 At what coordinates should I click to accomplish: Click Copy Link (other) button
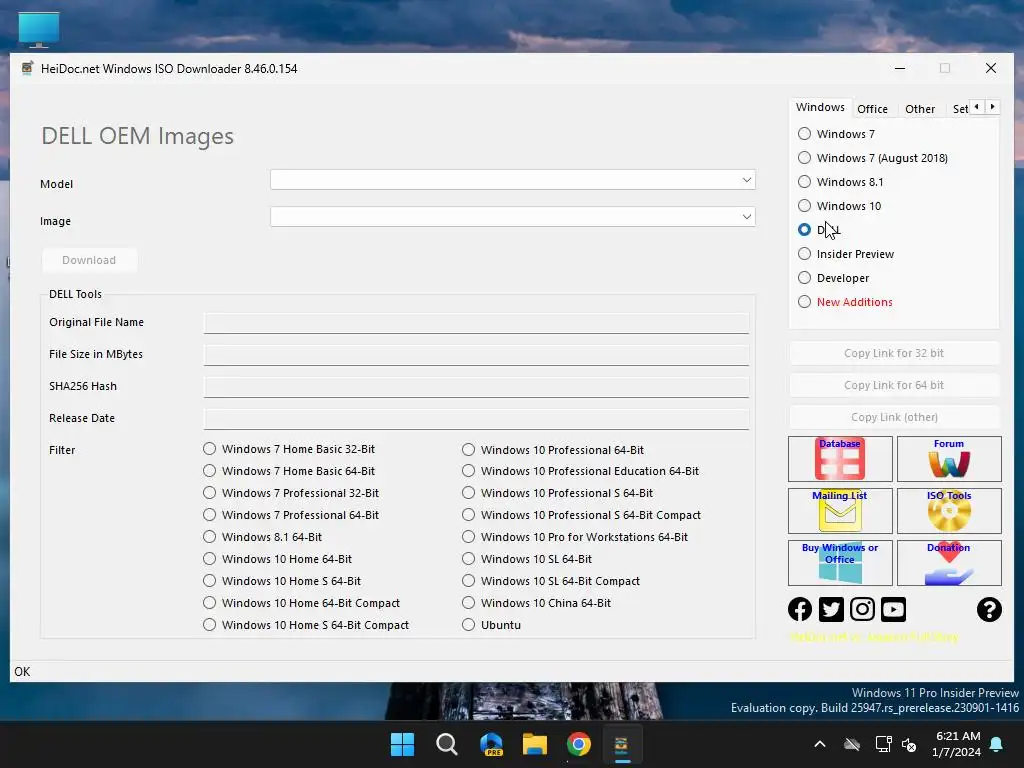[893, 417]
